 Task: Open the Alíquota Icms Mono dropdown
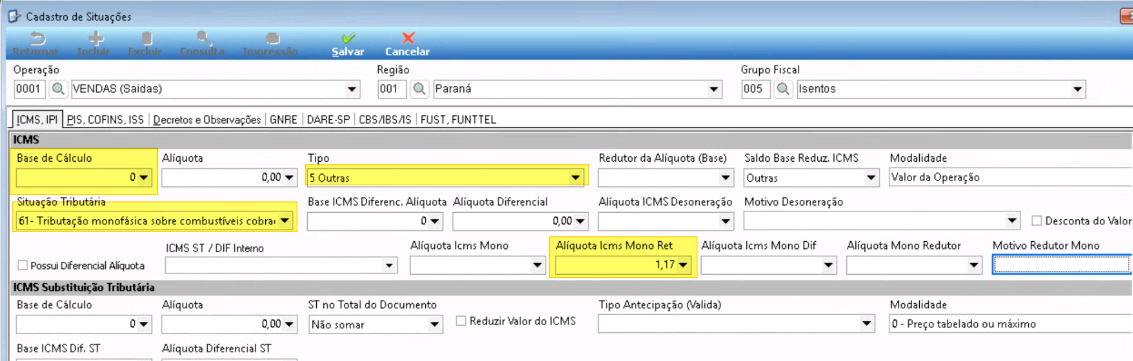coord(537,266)
